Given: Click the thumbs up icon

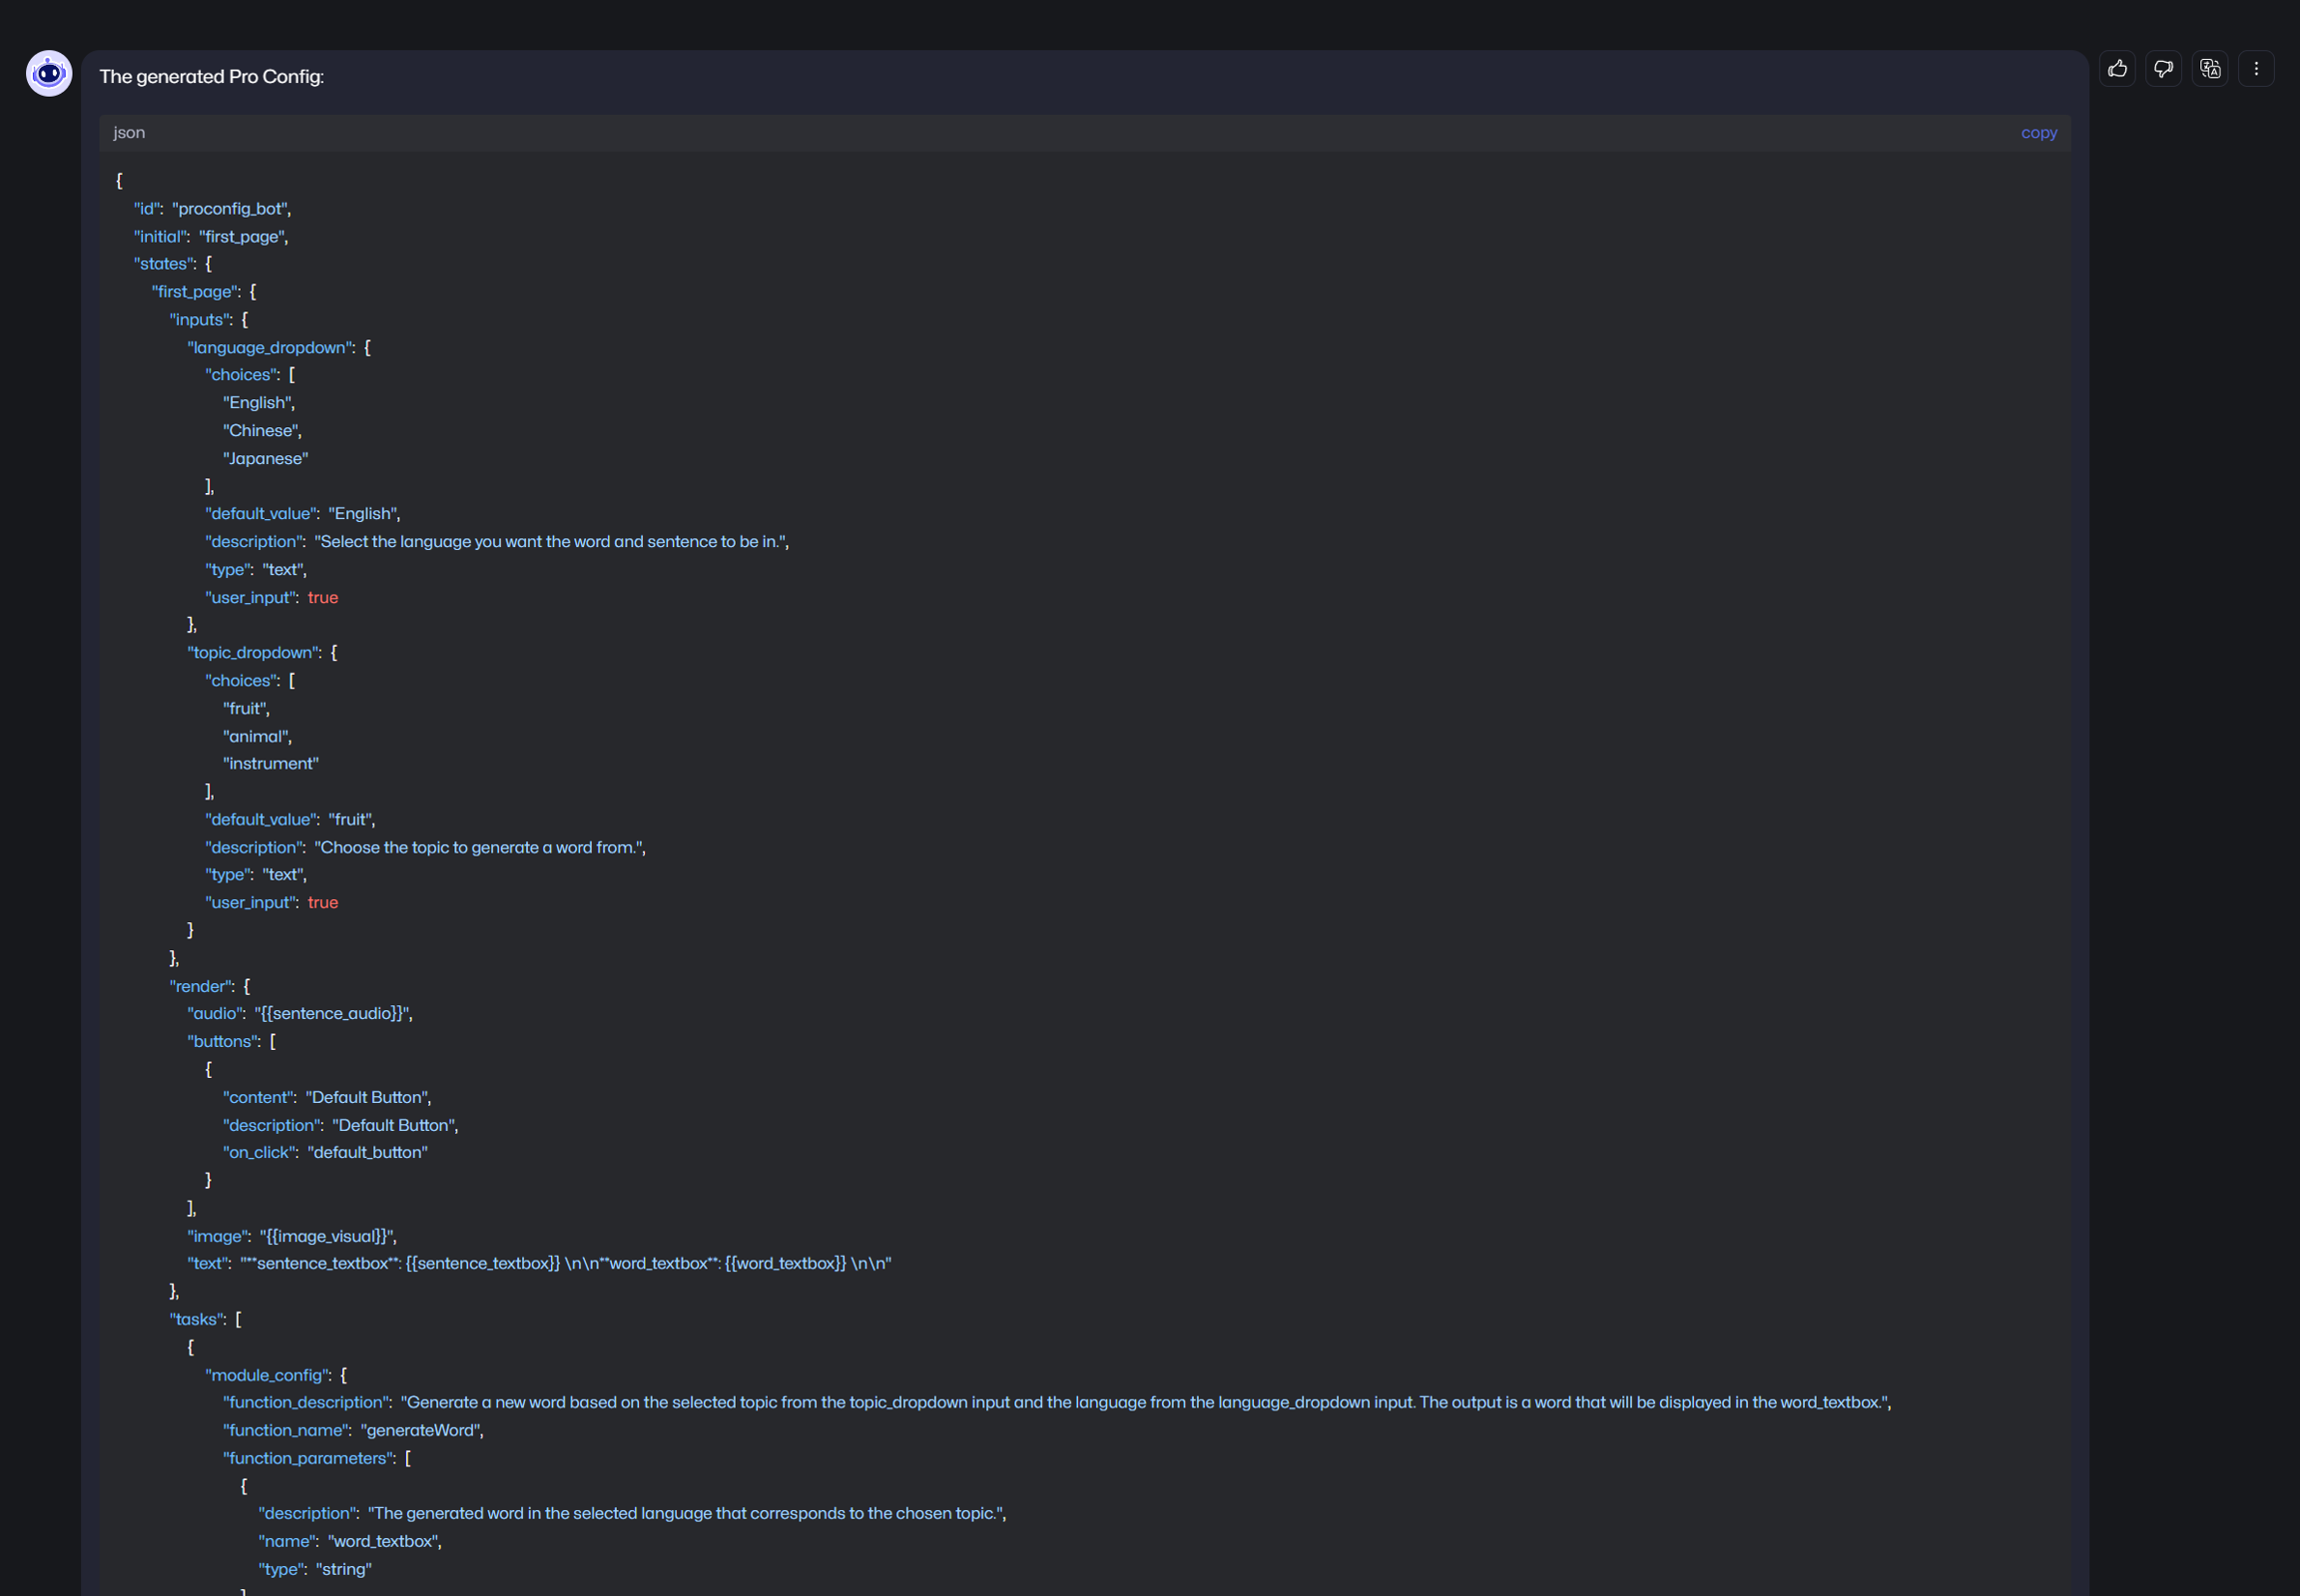Looking at the screenshot, I should pos(2117,69).
